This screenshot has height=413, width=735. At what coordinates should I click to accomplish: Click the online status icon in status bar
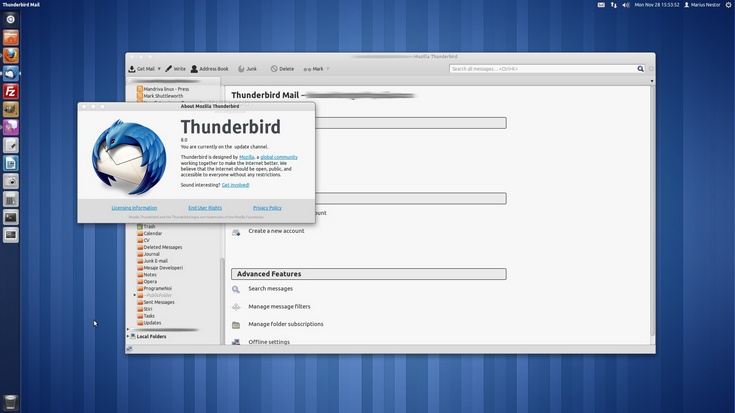tap(129, 349)
